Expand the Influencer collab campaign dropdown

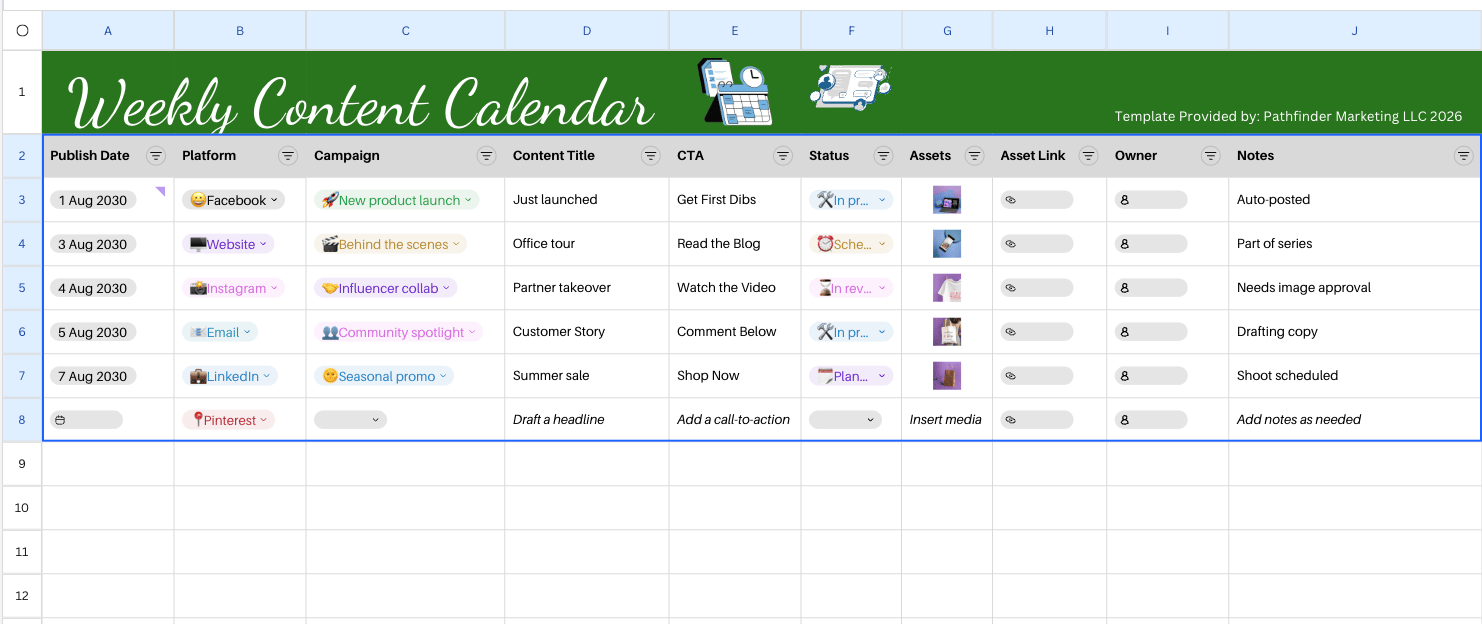385,288
